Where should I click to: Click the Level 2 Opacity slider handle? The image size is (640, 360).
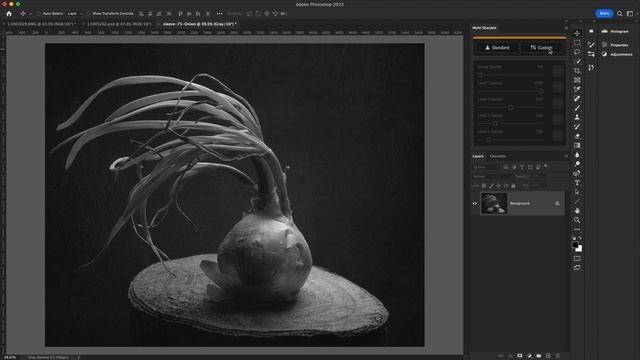coord(511,107)
